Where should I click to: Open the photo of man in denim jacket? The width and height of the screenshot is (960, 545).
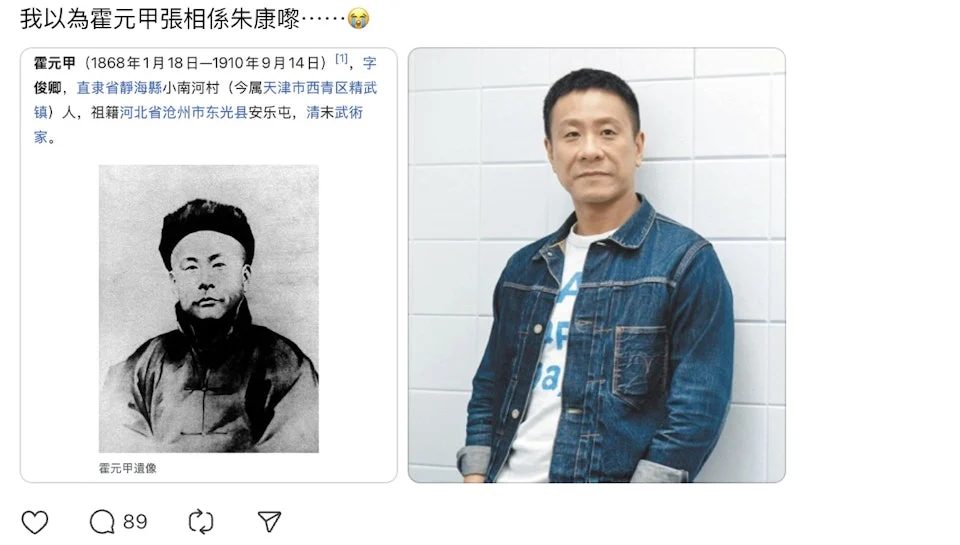(x=597, y=265)
